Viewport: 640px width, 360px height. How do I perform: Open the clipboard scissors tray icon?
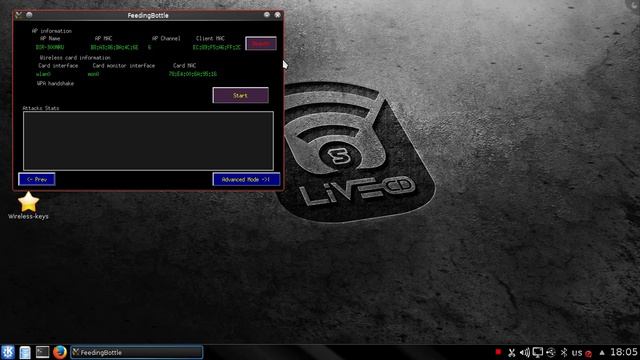pyautogui.click(x=511, y=352)
